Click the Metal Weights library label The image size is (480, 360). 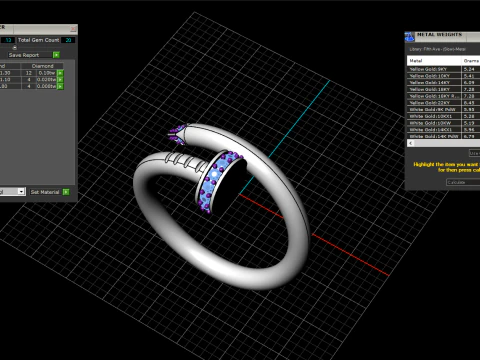437,49
